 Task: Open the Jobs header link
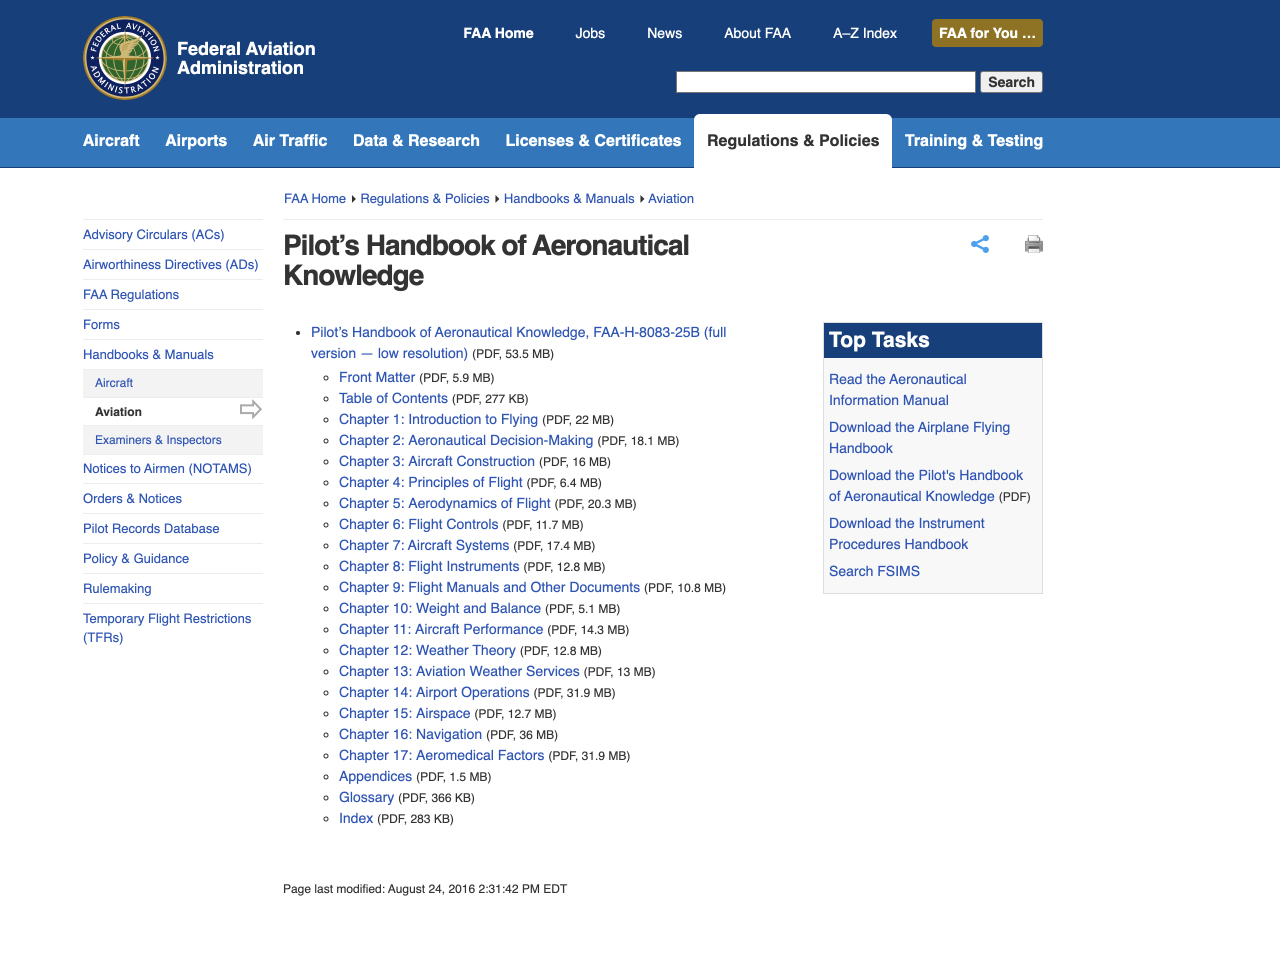point(590,33)
